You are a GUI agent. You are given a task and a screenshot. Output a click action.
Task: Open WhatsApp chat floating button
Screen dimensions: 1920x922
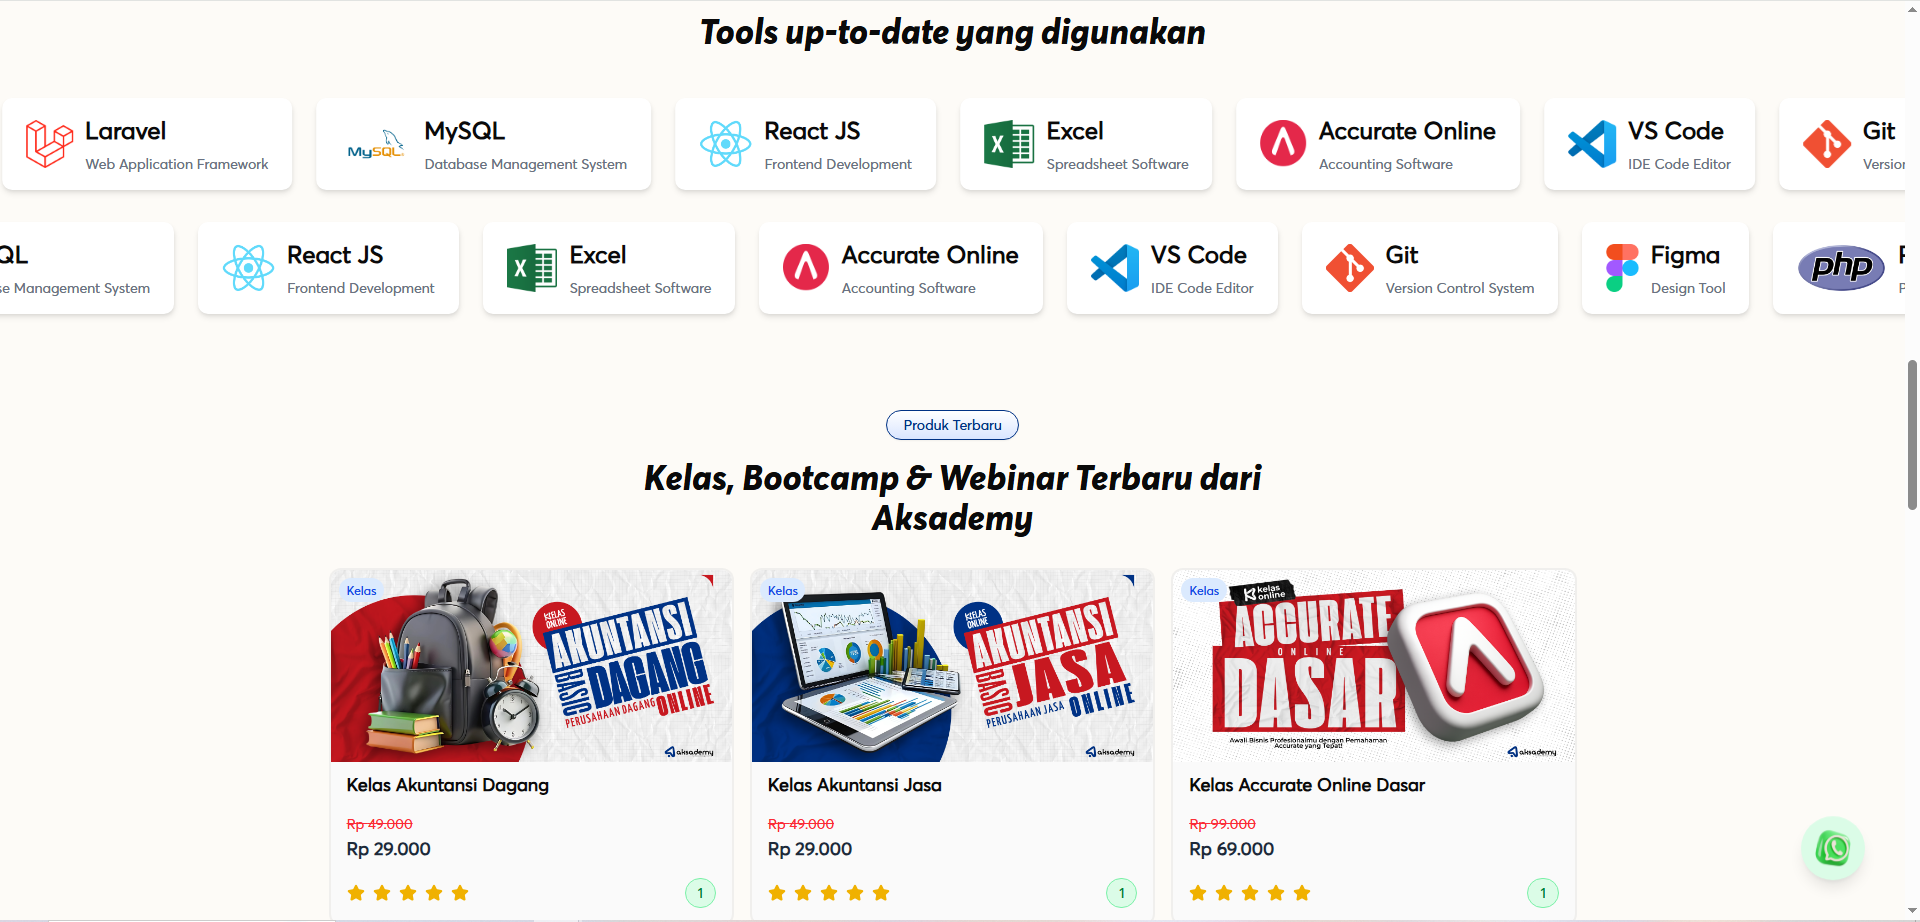click(x=1833, y=849)
